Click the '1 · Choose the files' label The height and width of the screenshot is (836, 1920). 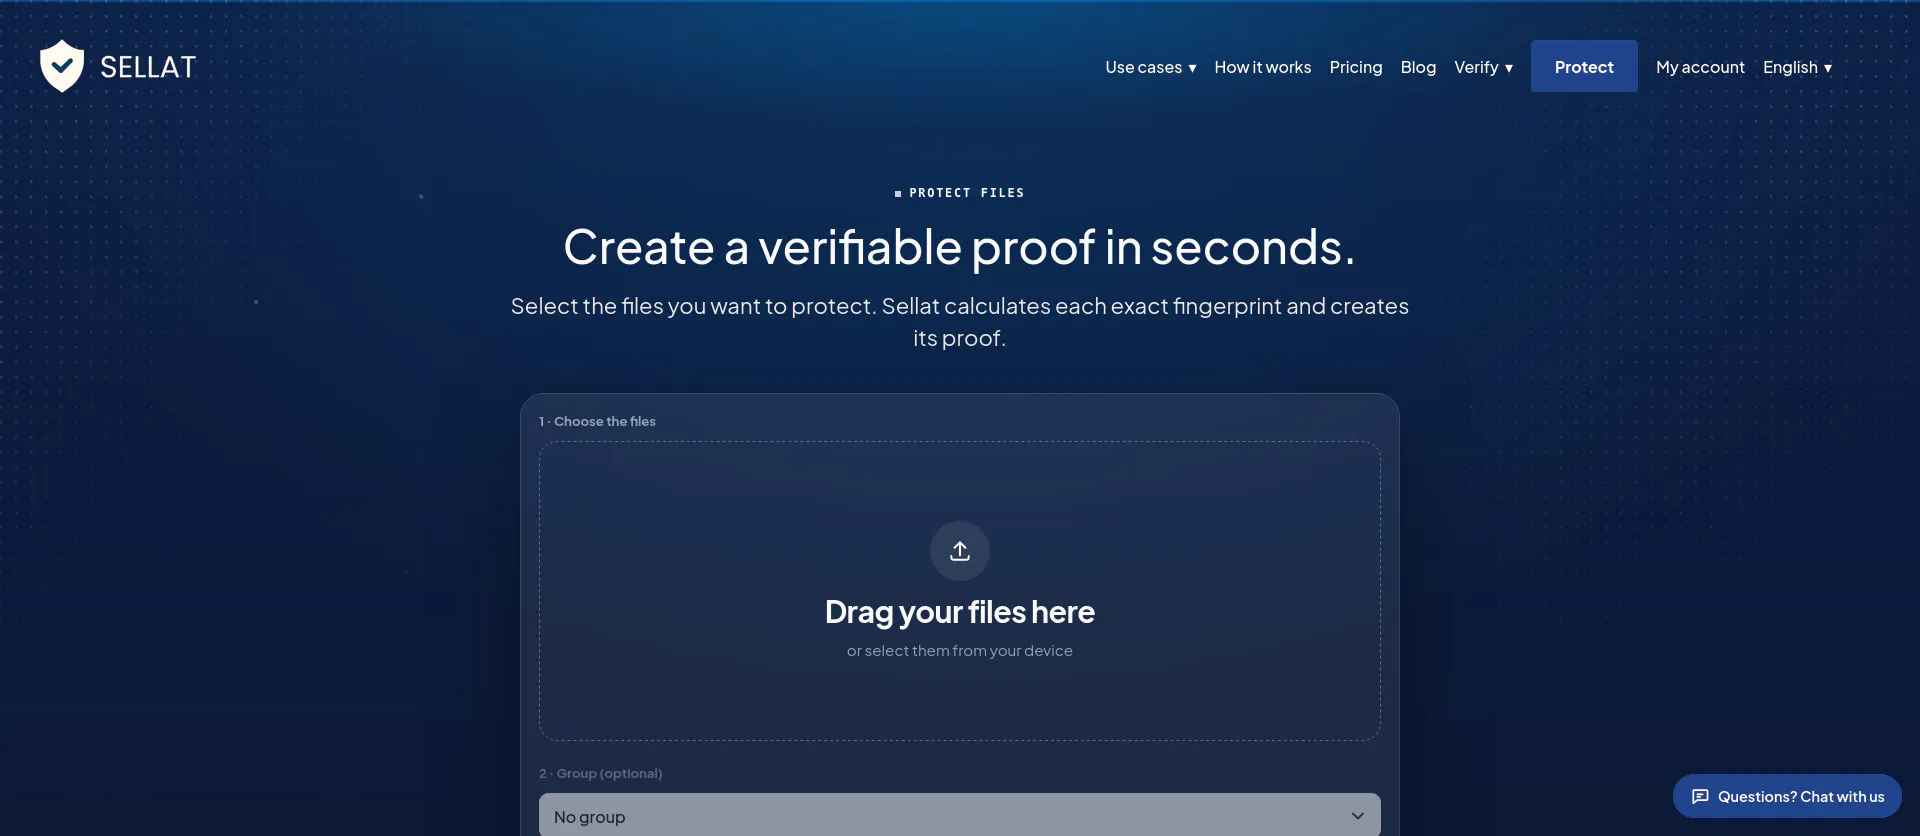(597, 421)
